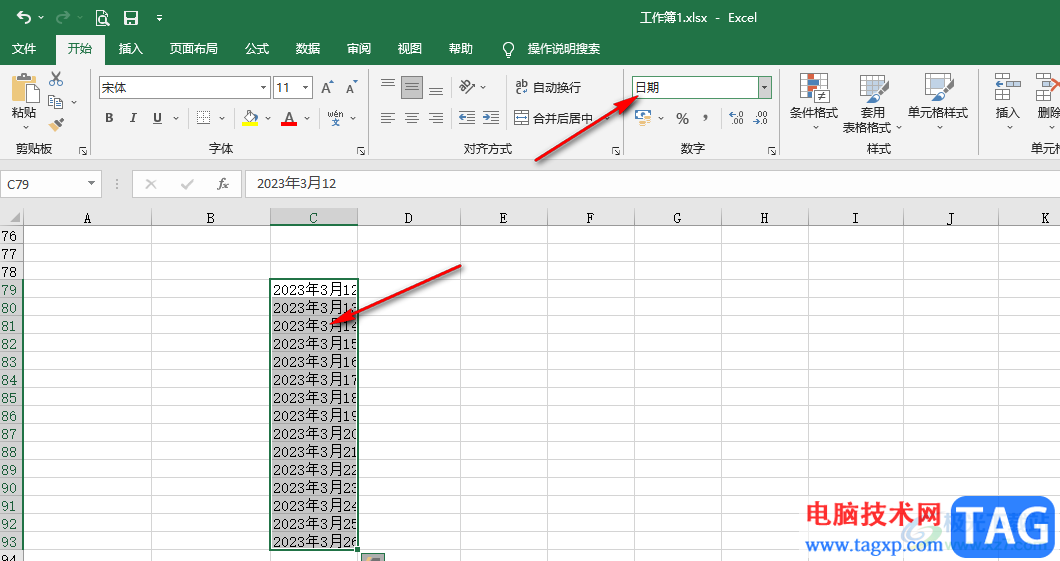
Task: Click Increase Font Size icon
Action: coord(327,88)
